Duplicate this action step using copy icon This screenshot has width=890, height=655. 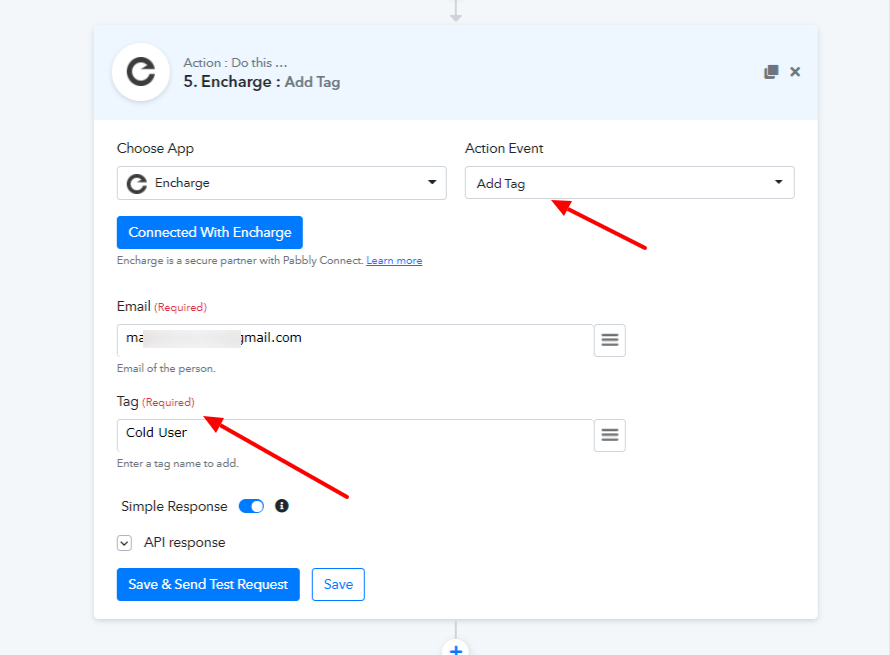tap(771, 72)
